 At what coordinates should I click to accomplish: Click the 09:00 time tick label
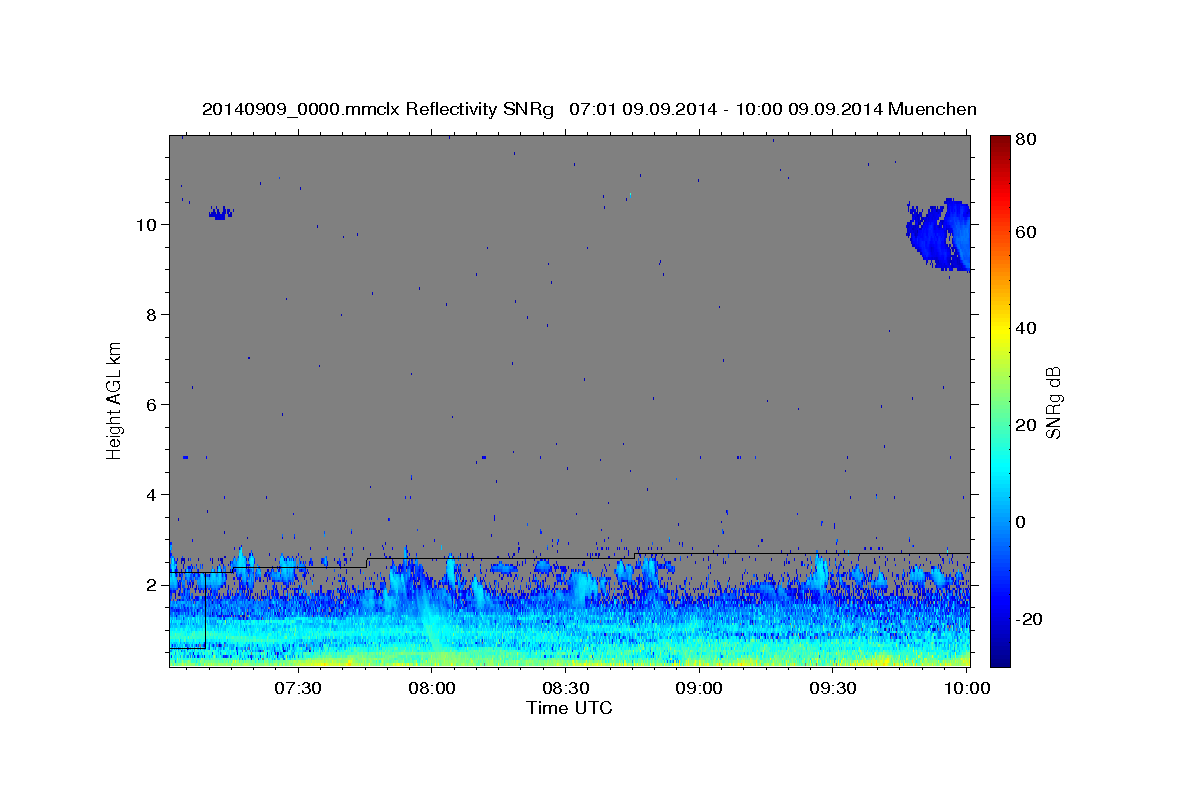(699, 688)
